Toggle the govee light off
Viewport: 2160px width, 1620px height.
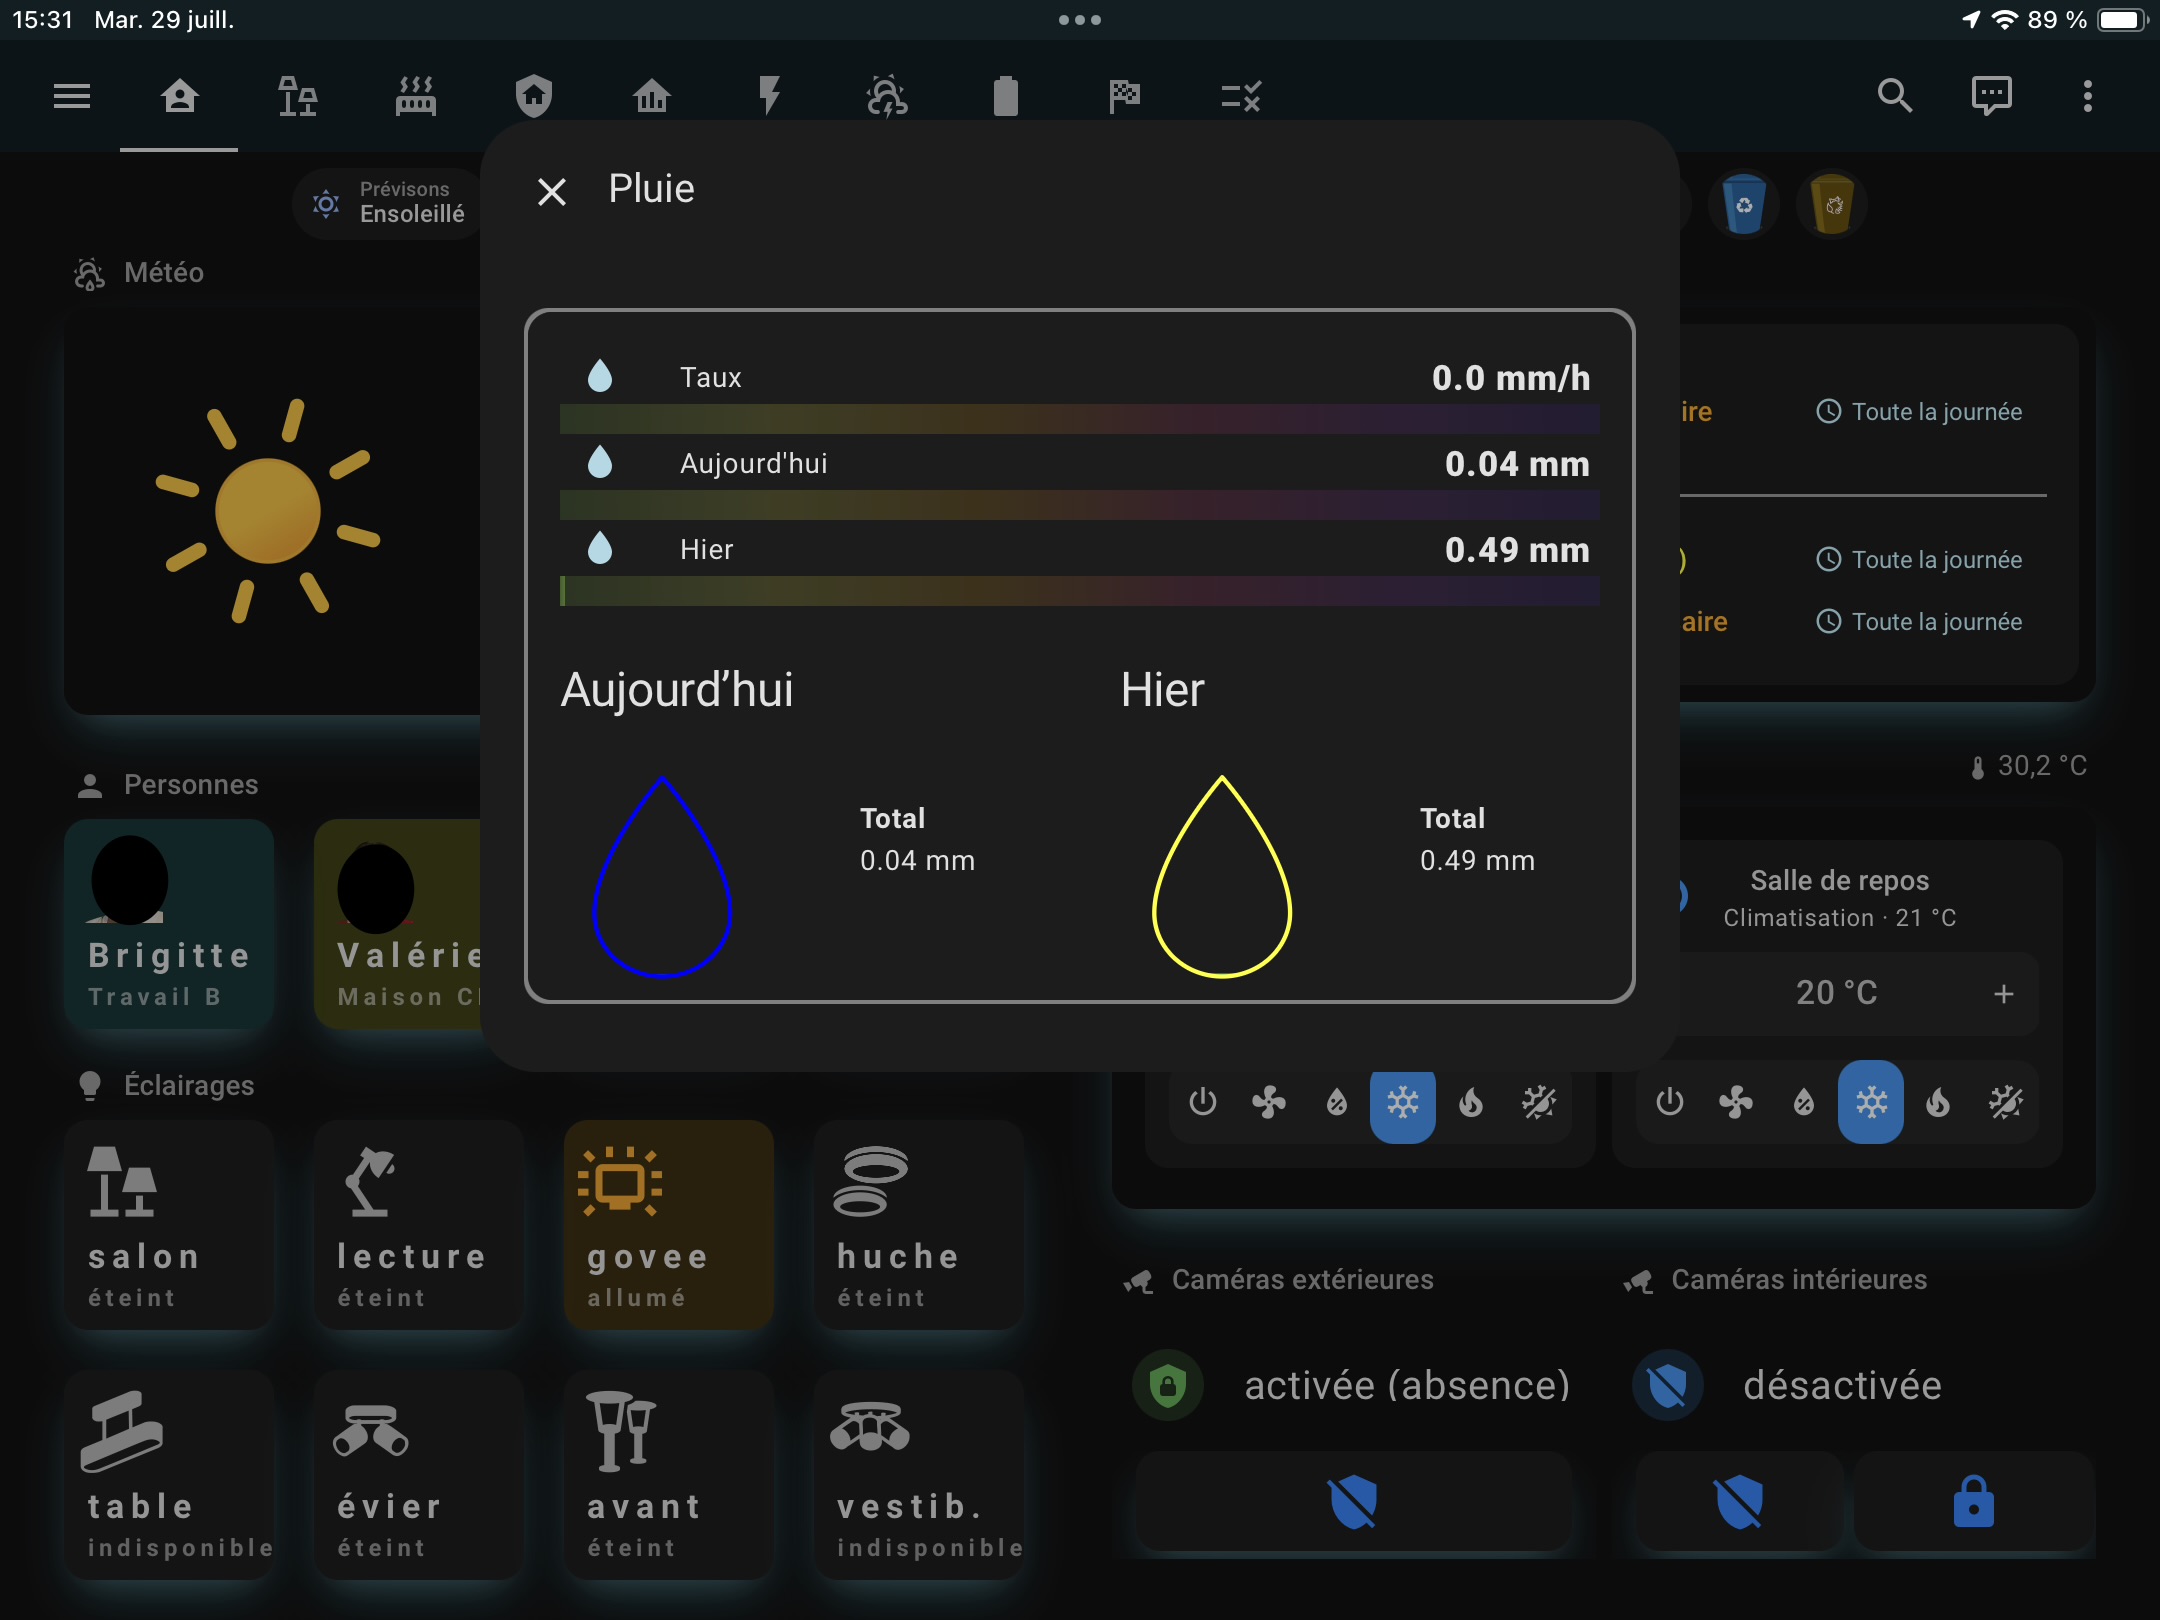pos(668,1224)
